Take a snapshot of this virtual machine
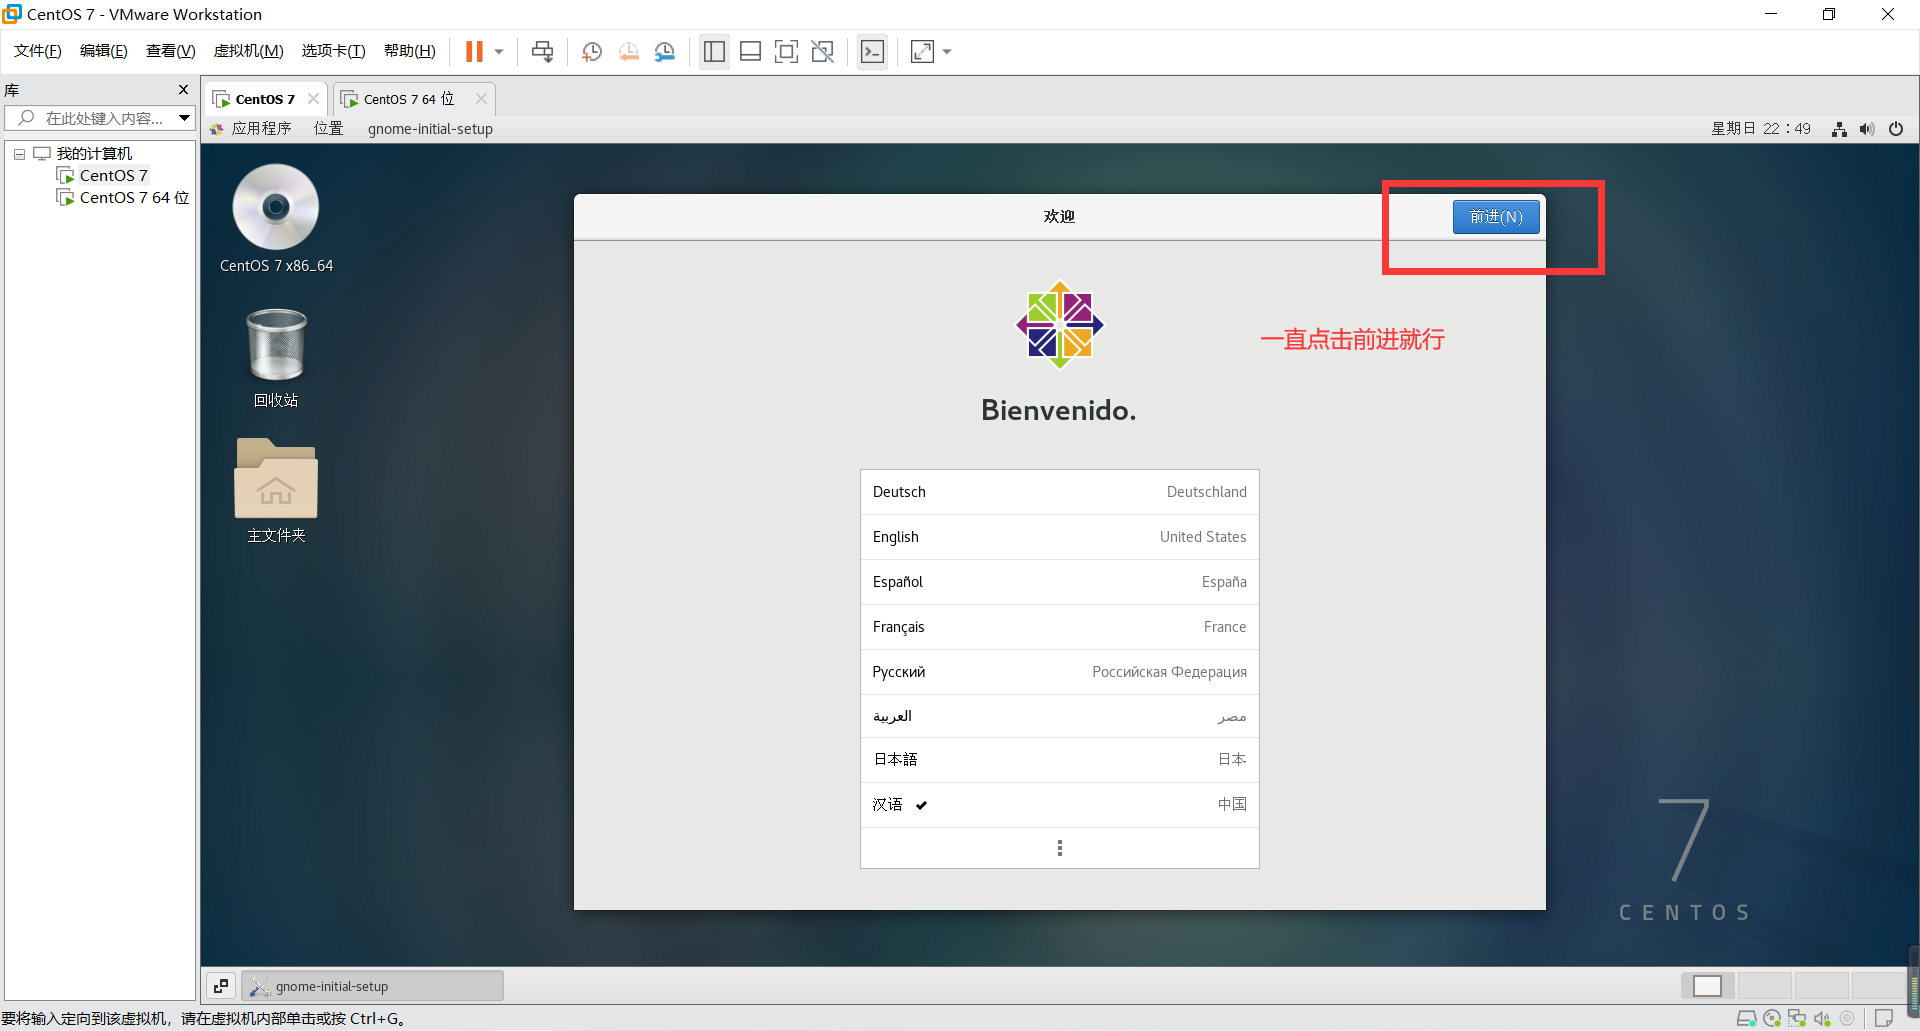This screenshot has height=1031, width=1920. (x=592, y=52)
